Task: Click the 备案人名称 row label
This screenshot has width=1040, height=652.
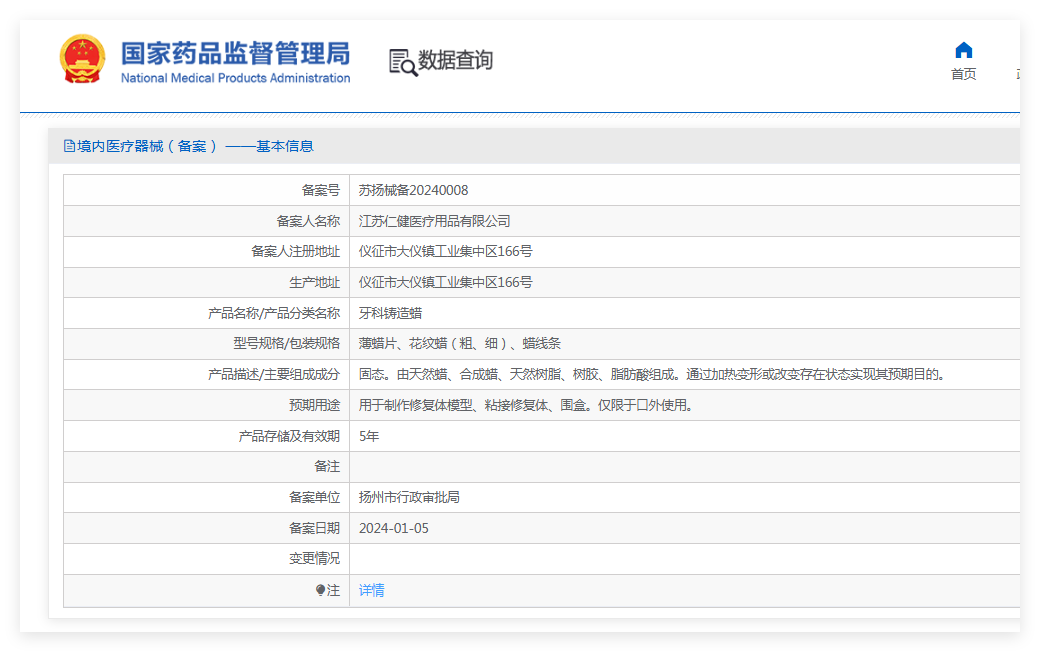Action: 308,221
